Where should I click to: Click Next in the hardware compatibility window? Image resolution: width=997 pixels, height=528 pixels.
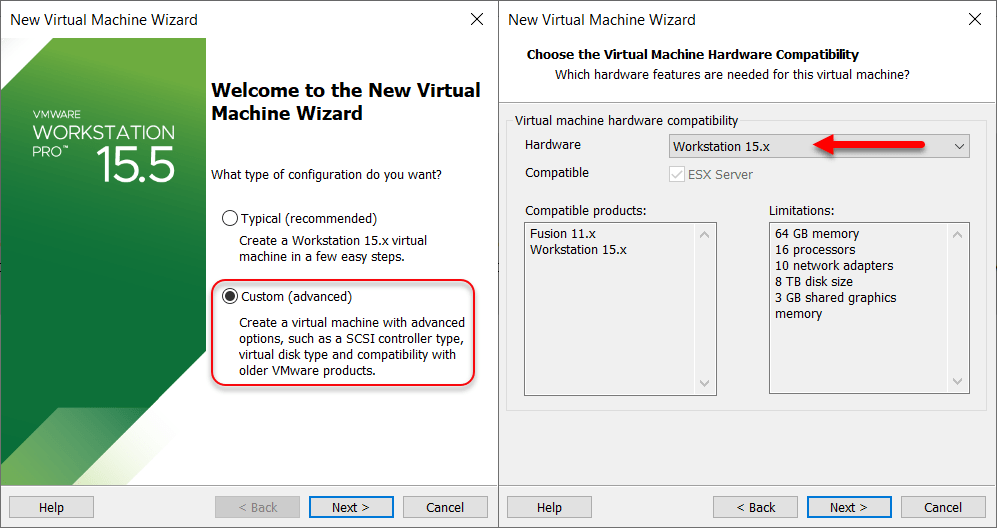(849, 507)
